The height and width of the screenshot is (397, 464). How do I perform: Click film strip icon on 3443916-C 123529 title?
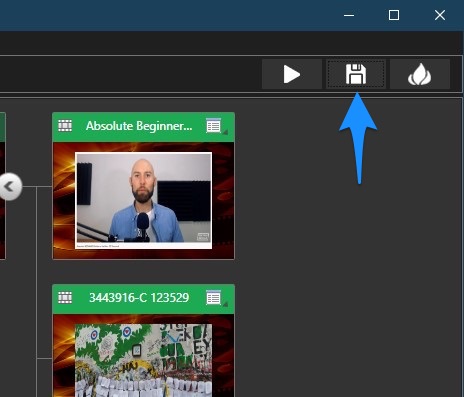[65, 297]
